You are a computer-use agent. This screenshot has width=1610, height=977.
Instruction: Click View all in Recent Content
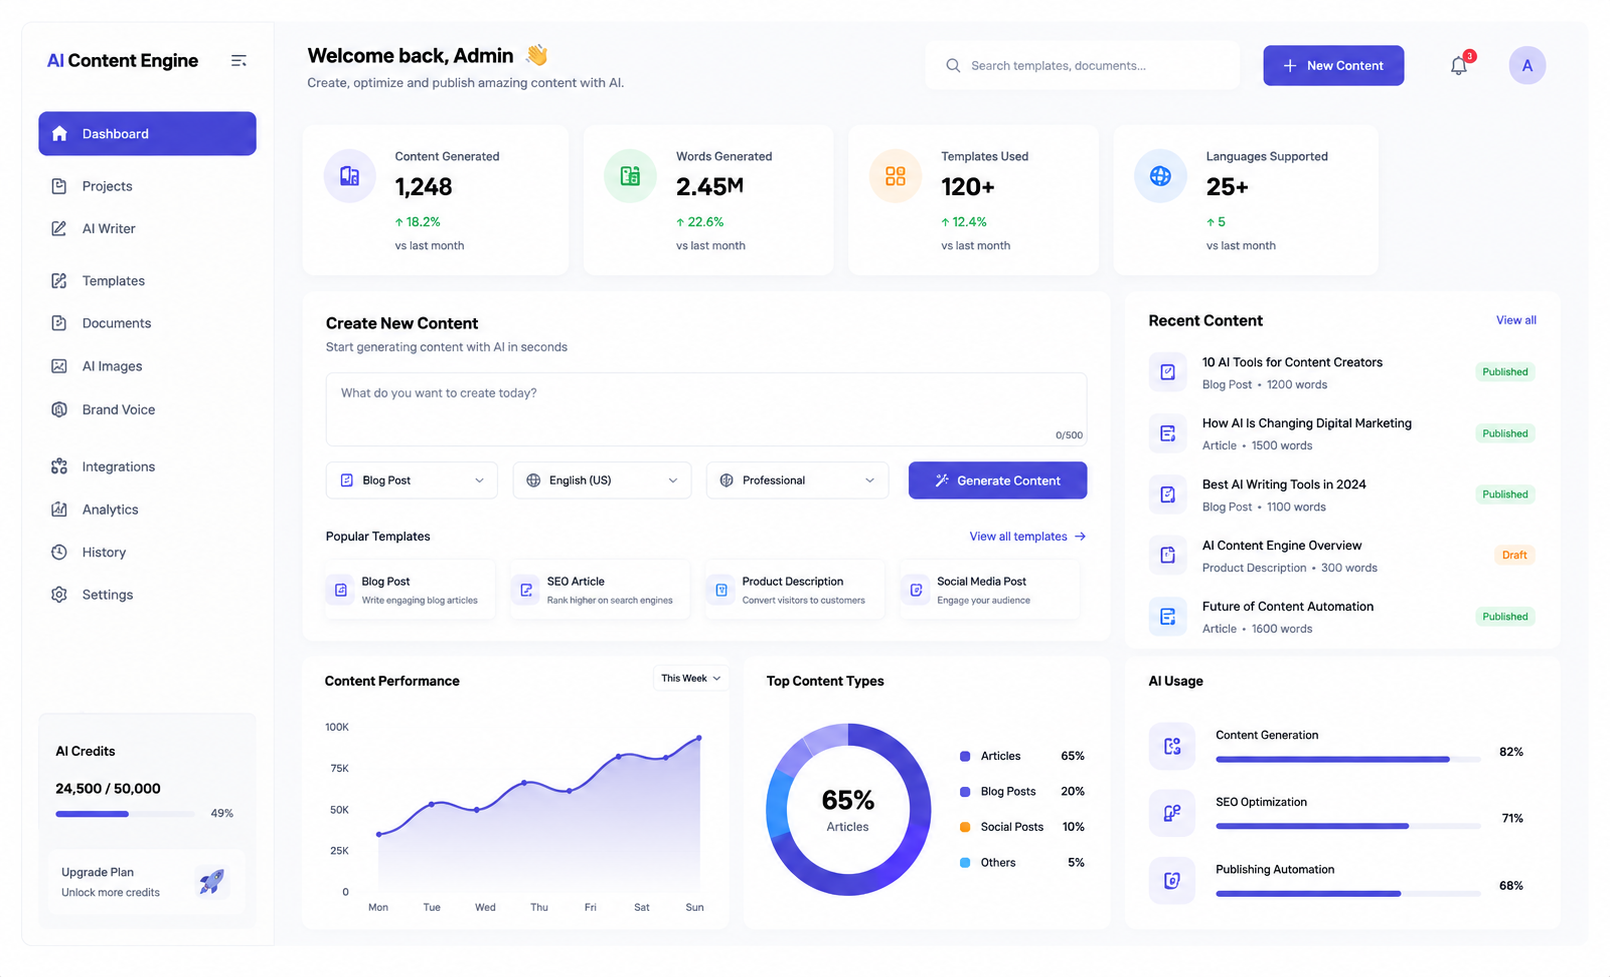1516,320
